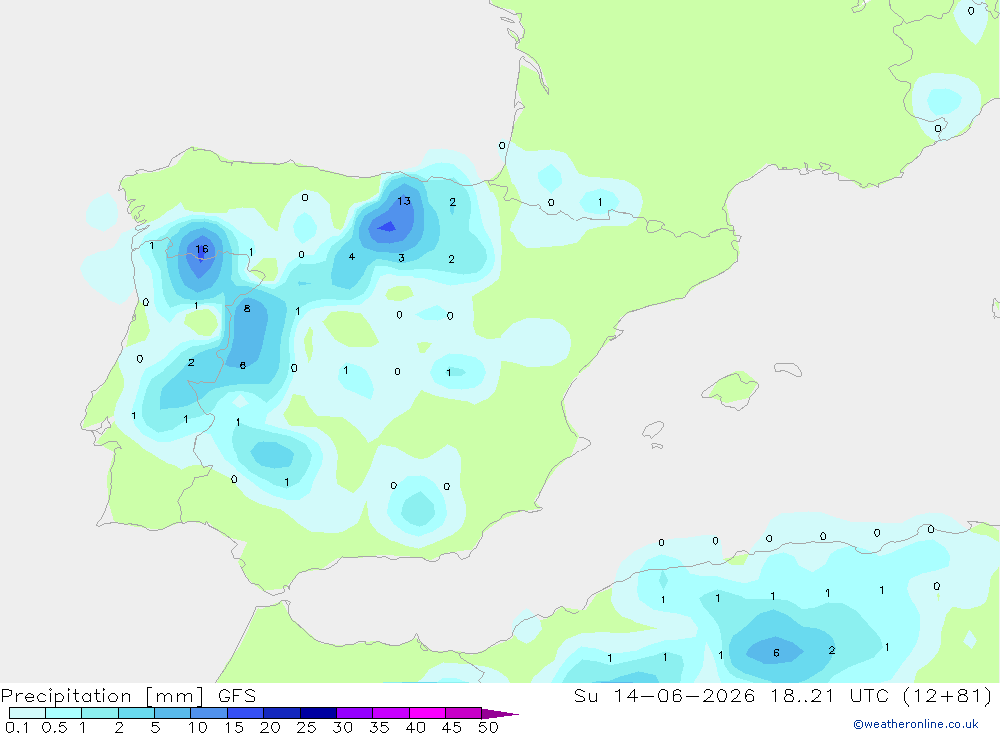Click the '10' legend scale label

click(198, 727)
